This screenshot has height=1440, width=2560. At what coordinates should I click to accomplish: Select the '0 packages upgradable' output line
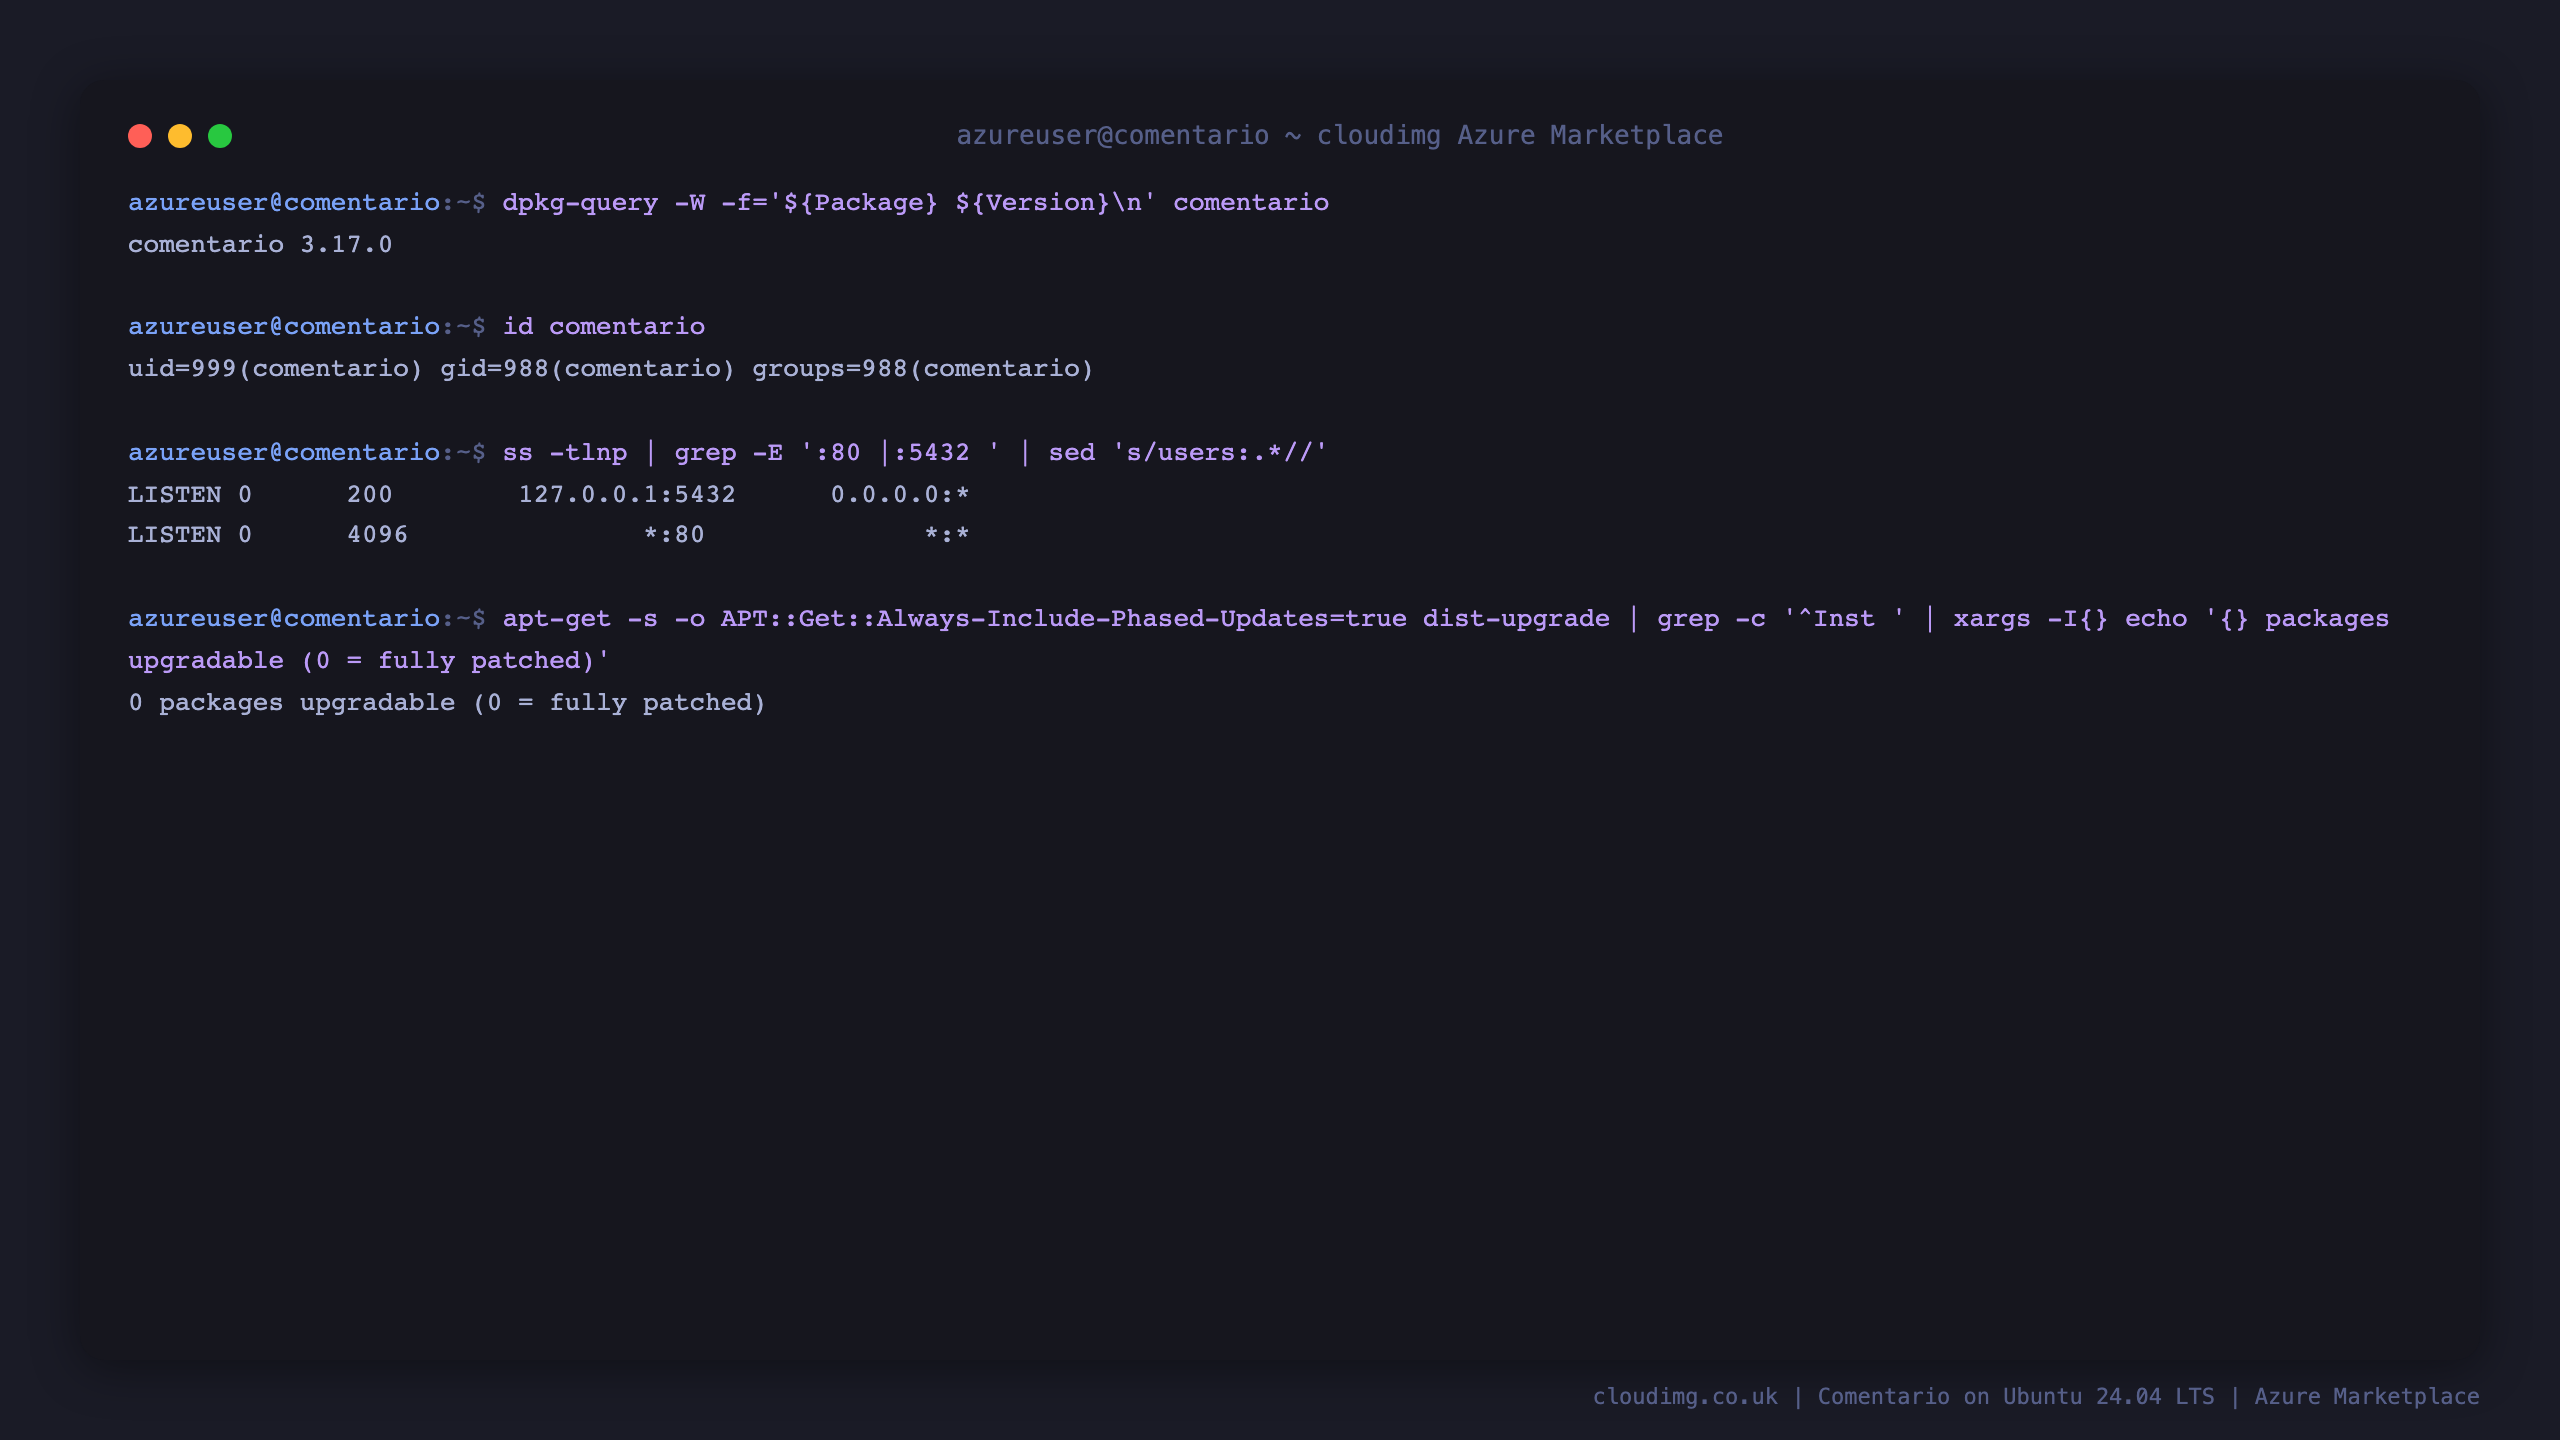point(447,703)
